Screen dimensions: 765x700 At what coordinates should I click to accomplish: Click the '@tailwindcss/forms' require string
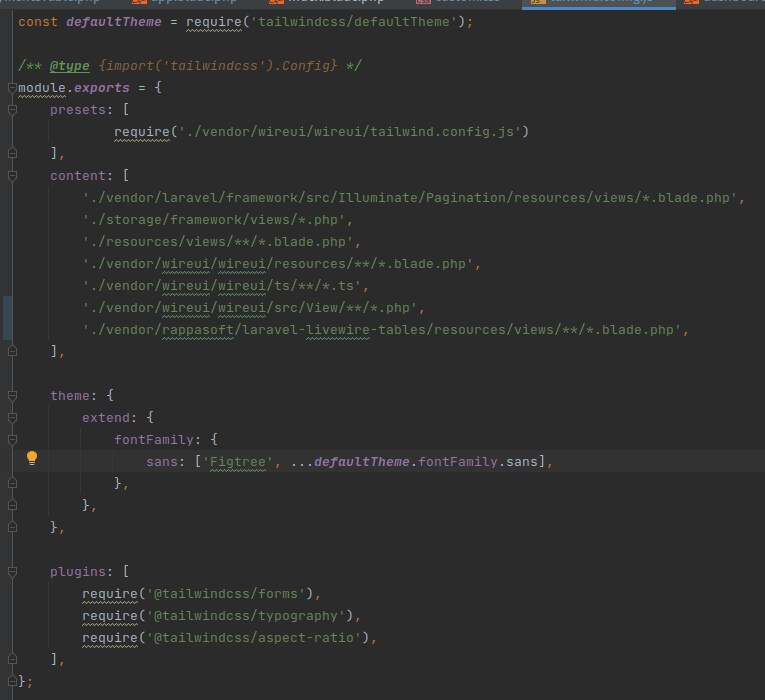226,594
